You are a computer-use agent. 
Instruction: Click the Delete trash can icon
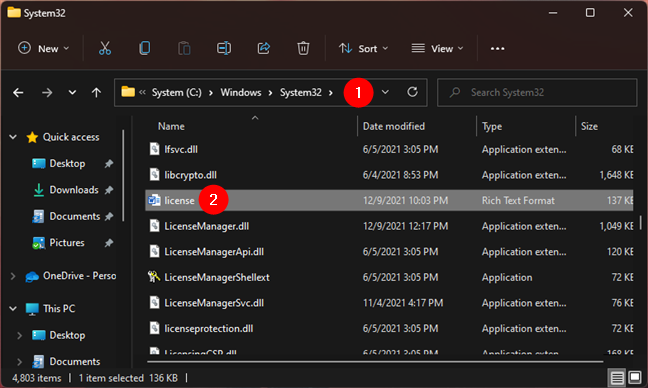(x=303, y=48)
